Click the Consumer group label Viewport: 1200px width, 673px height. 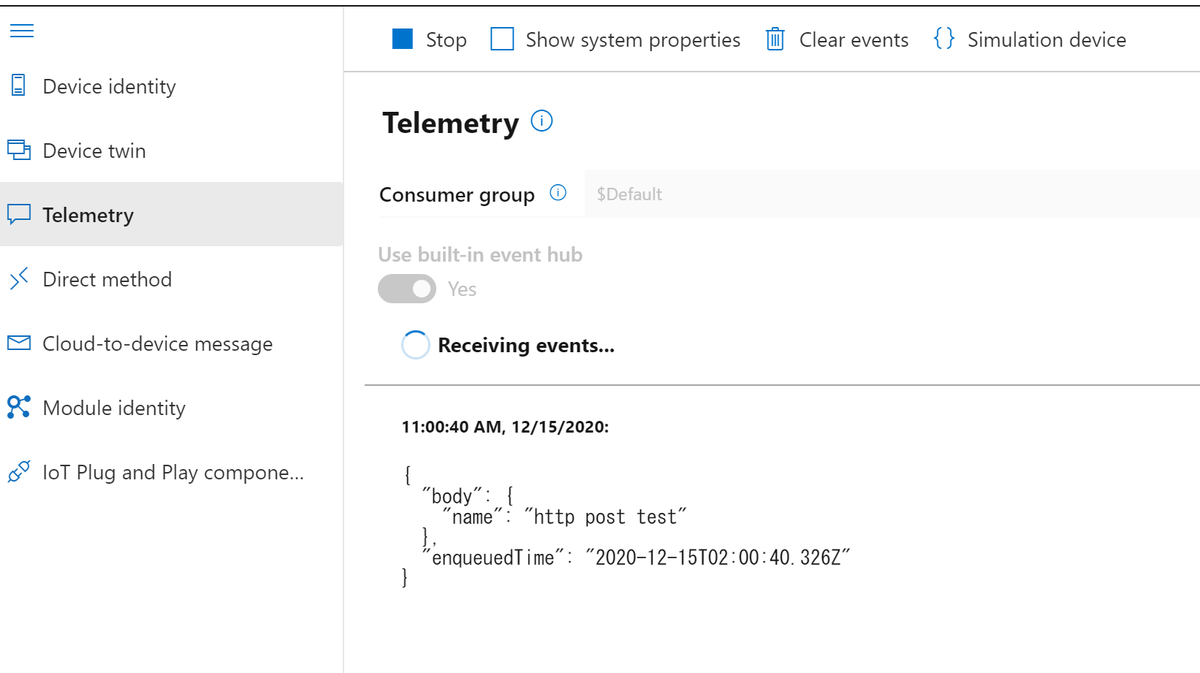point(457,195)
